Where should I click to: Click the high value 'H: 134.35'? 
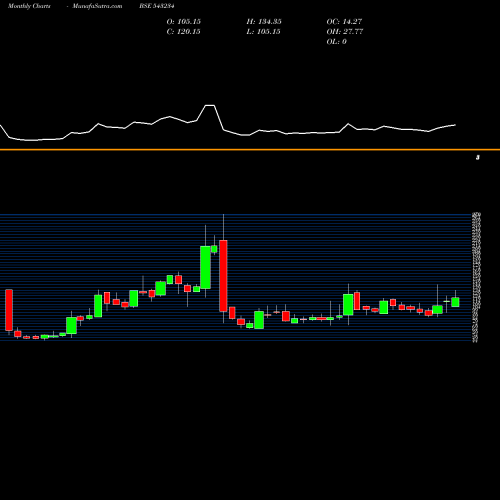click(x=264, y=22)
